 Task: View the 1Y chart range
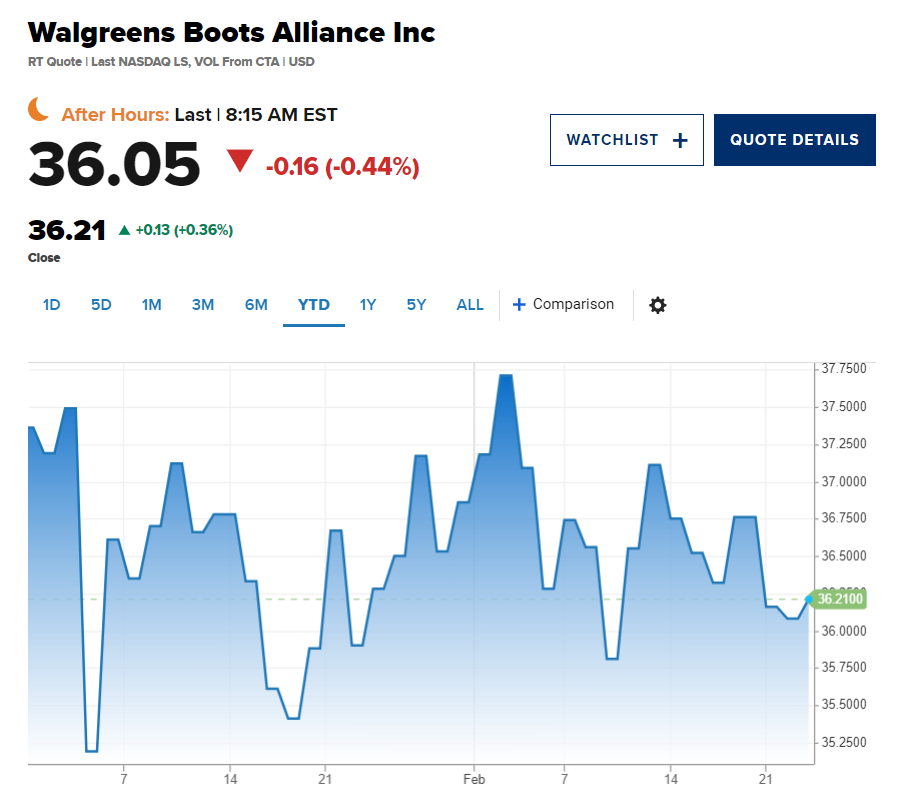(x=368, y=305)
